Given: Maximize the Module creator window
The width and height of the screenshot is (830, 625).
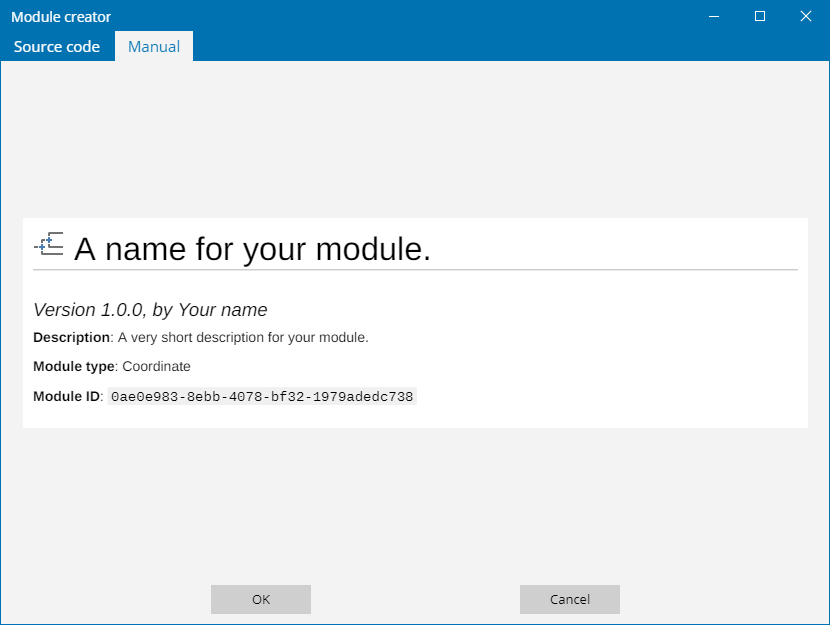Looking at the screenshot, I should click(x=760, y=16).
